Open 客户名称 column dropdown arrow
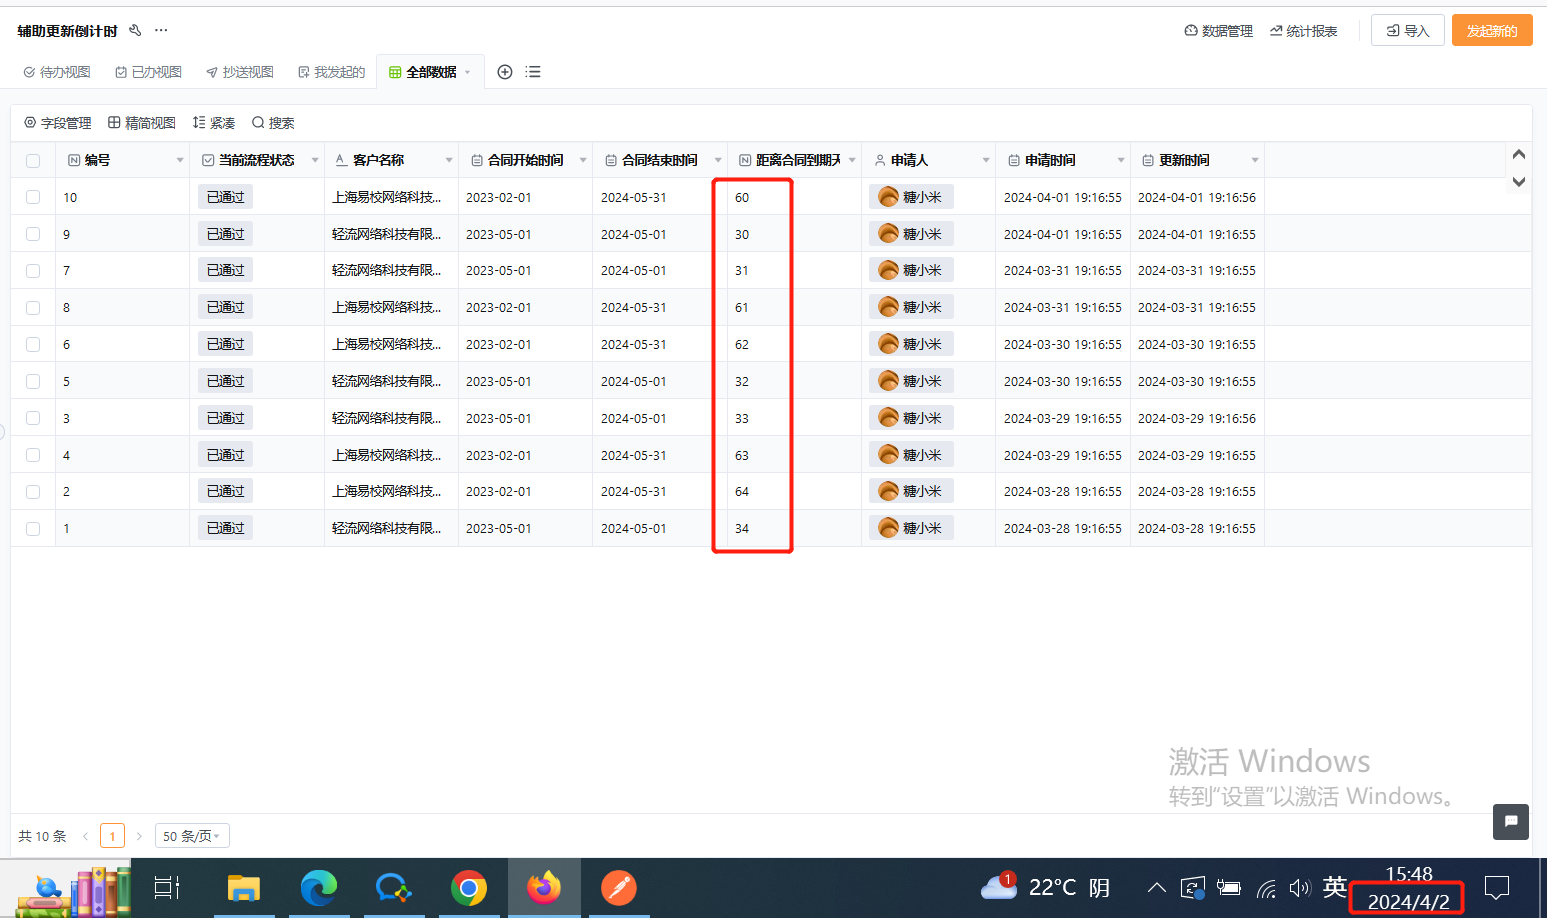This screenshot has height=918, width=1547. [449, 160]
